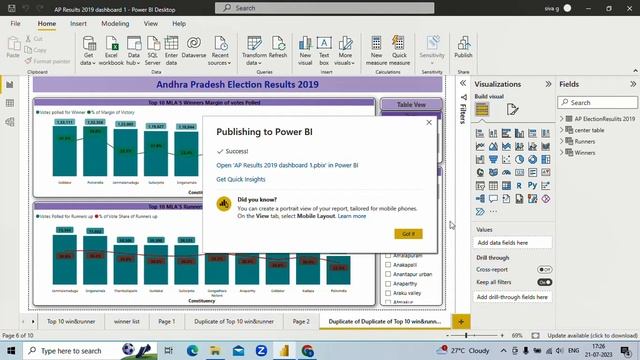The width and height of the screenshot is (640, 360).
Task: Open the Modeling ribbon tab
Action: [x=115, y=24]
